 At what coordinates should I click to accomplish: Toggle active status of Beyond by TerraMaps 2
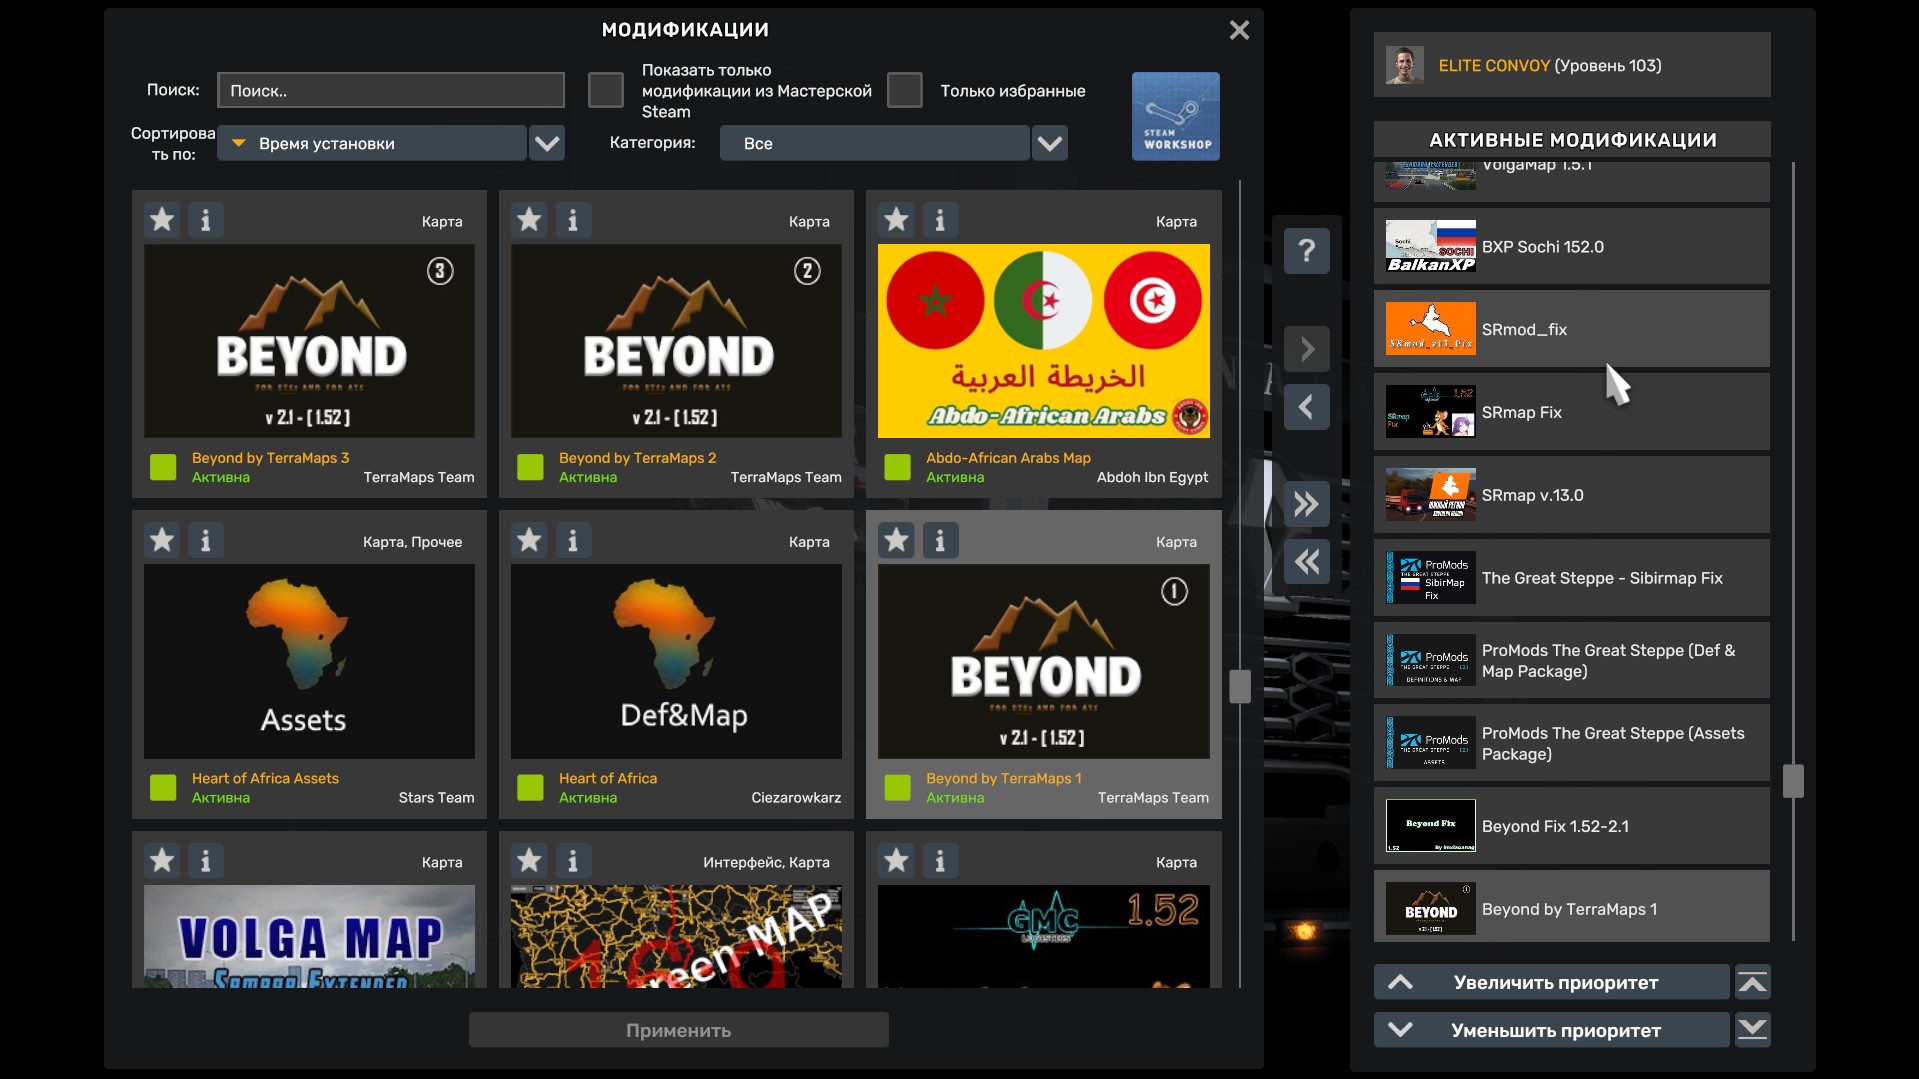pyautogui.click(x=530, y=467)
